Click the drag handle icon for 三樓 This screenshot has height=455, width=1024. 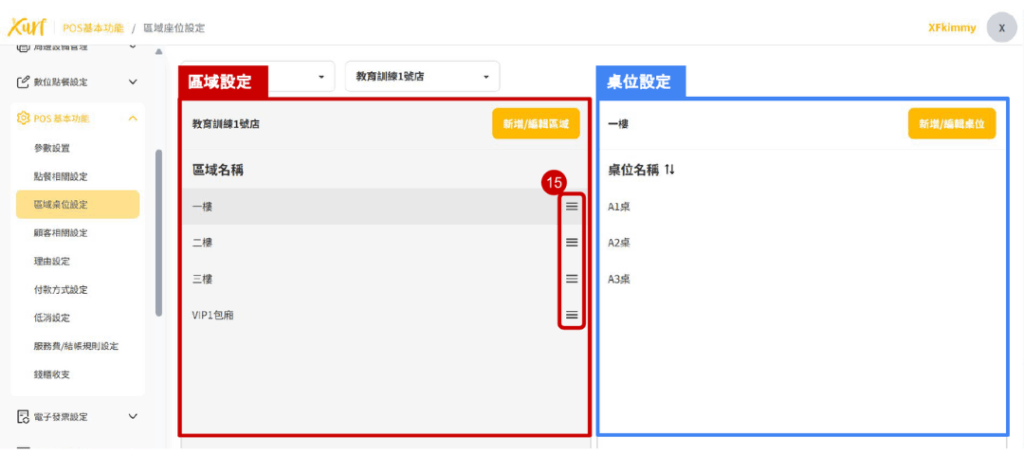click(572, 279)
